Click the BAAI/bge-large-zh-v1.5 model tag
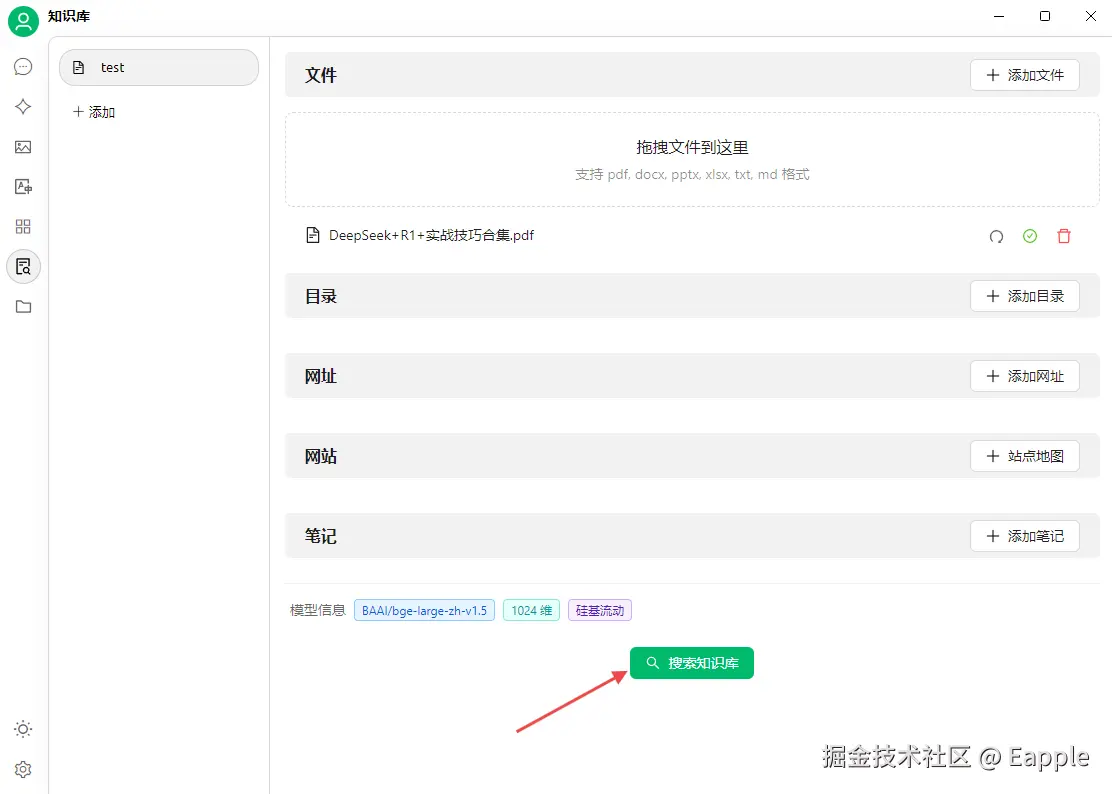This screenshot has width=1112, height=794. [x=424, y=610]
